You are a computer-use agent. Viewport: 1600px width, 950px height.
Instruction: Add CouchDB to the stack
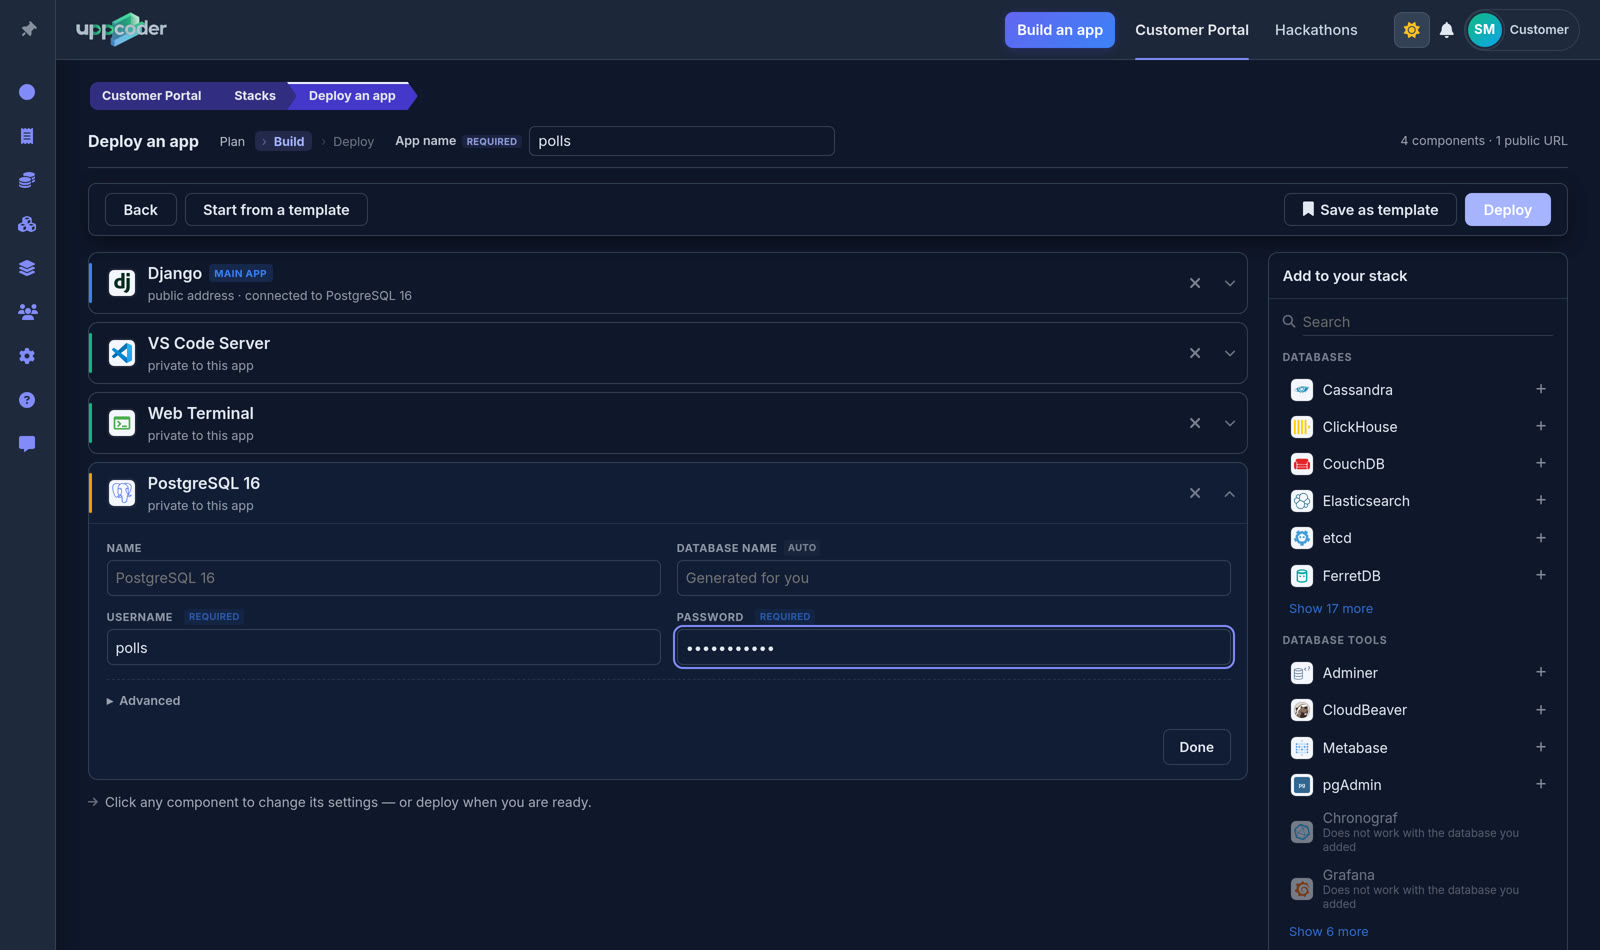[1540, 463]
